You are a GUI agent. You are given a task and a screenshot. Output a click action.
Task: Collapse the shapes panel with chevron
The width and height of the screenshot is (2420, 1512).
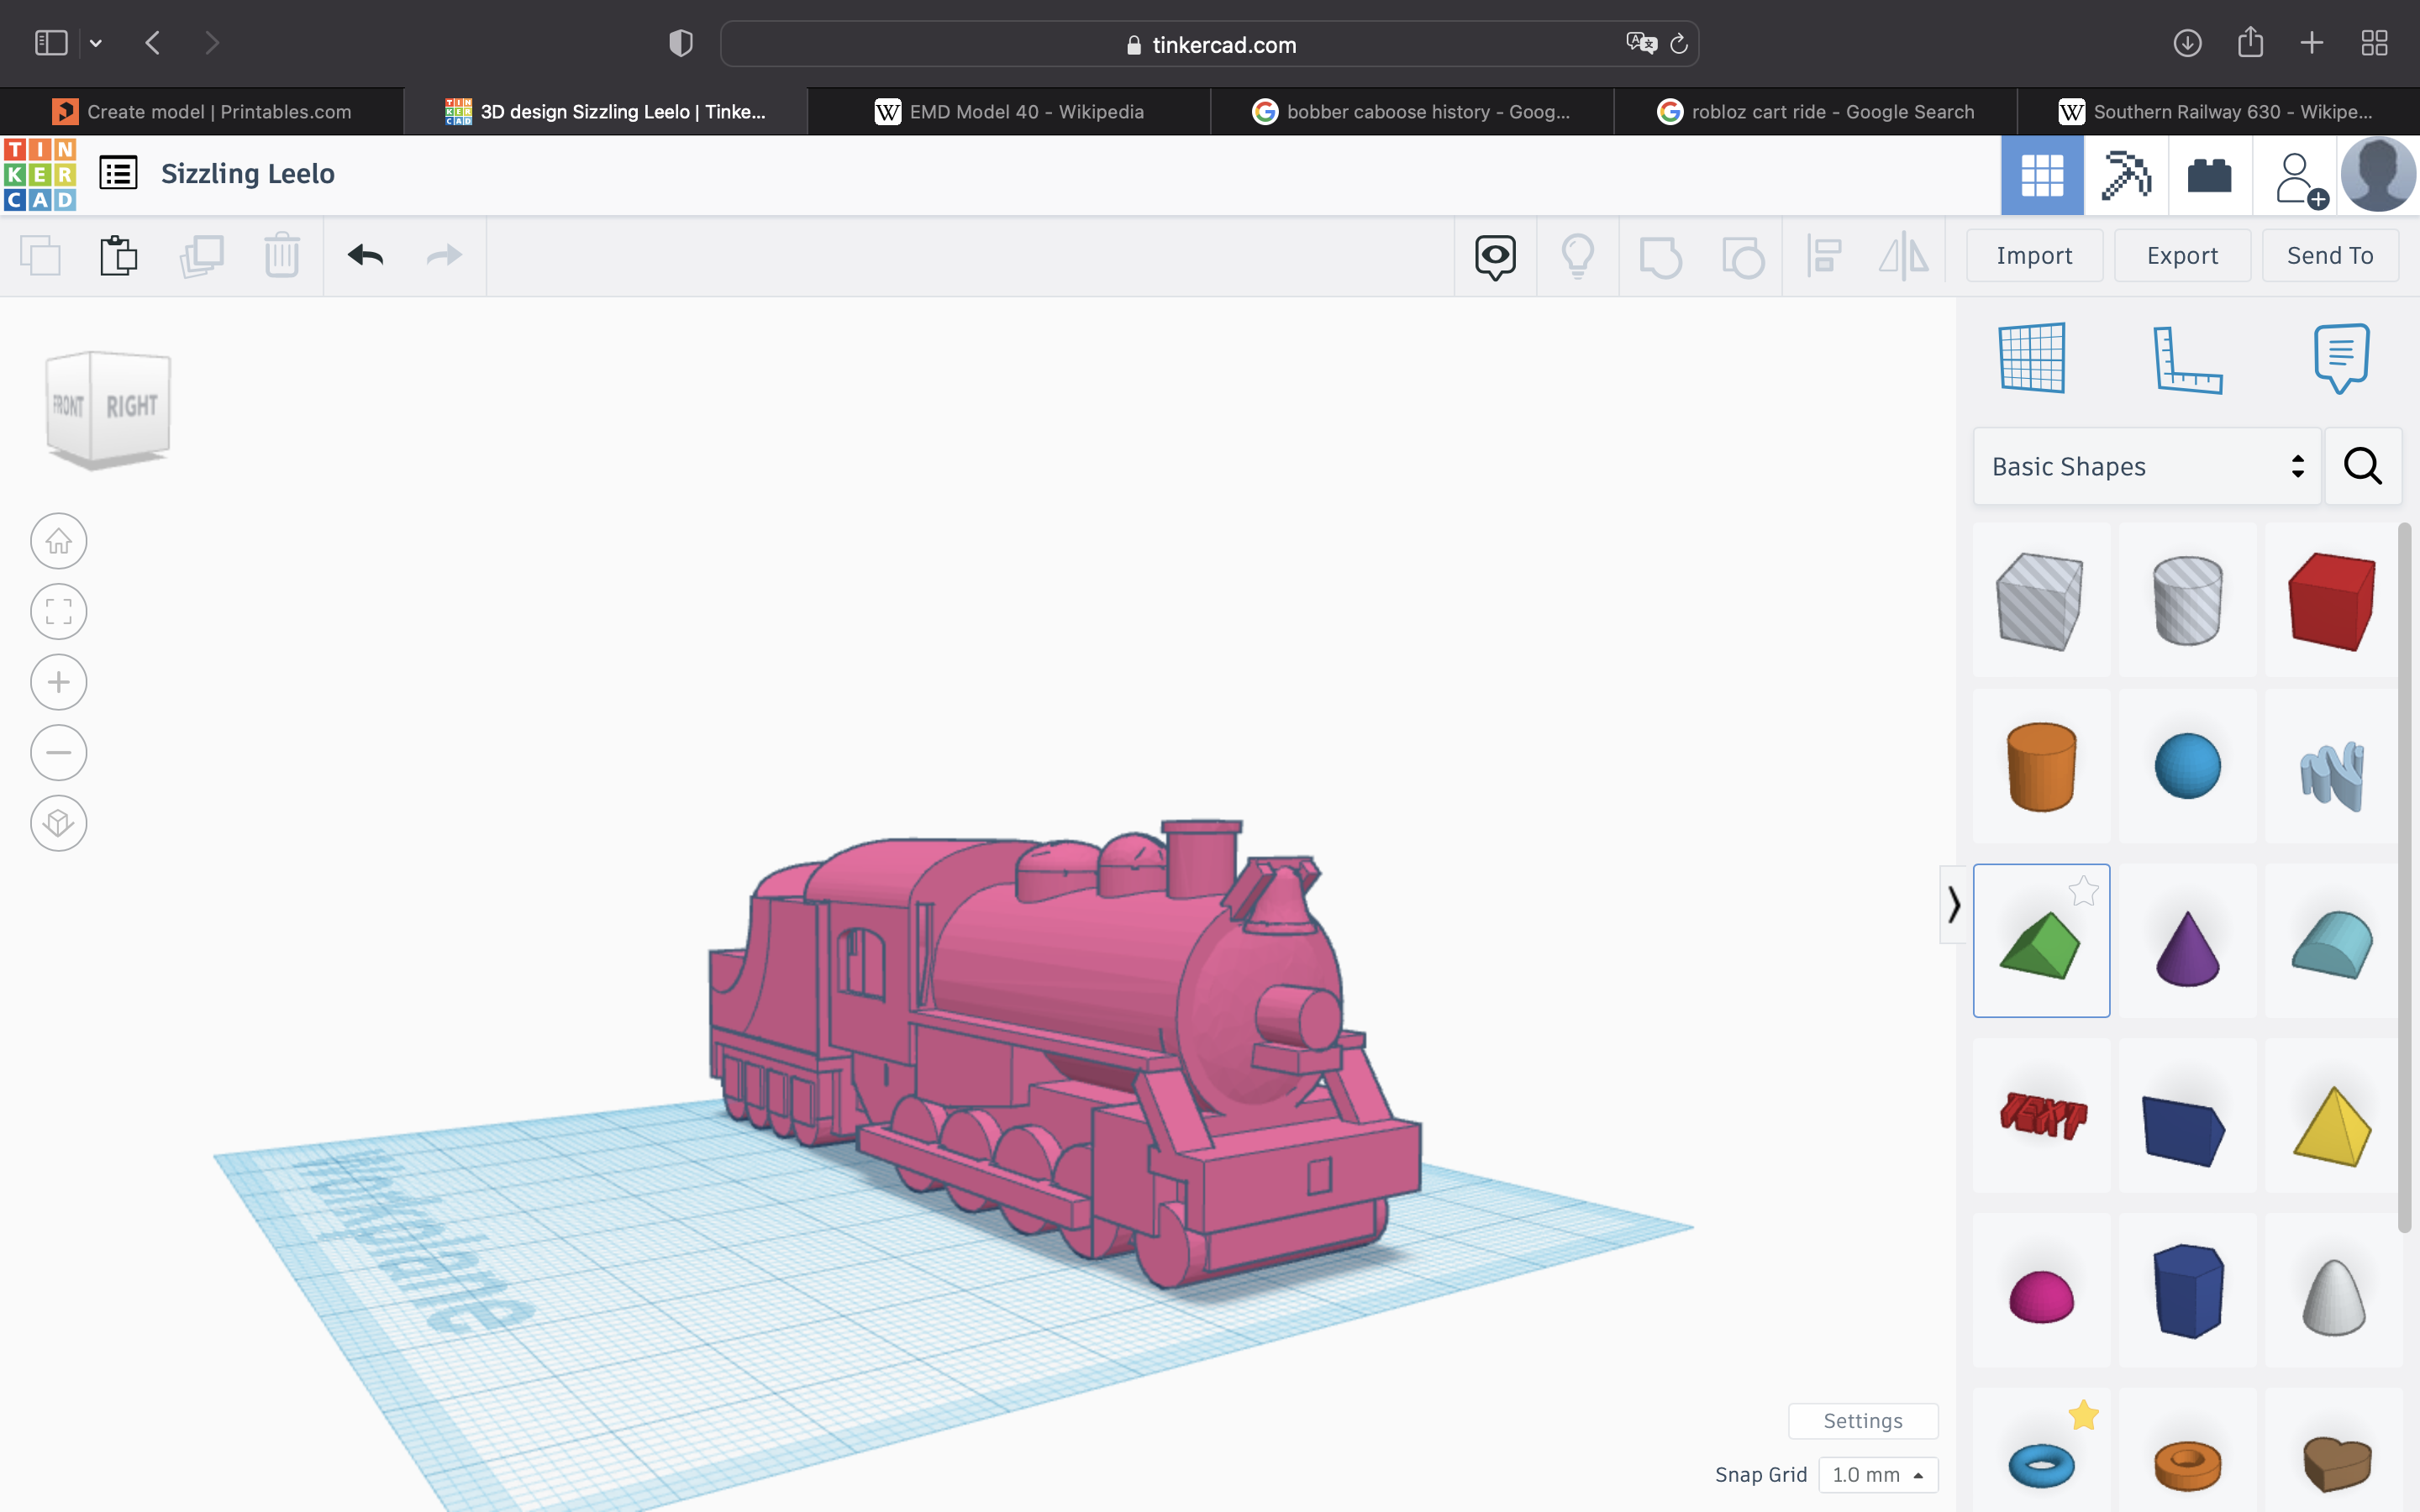tap(1953, 905)
